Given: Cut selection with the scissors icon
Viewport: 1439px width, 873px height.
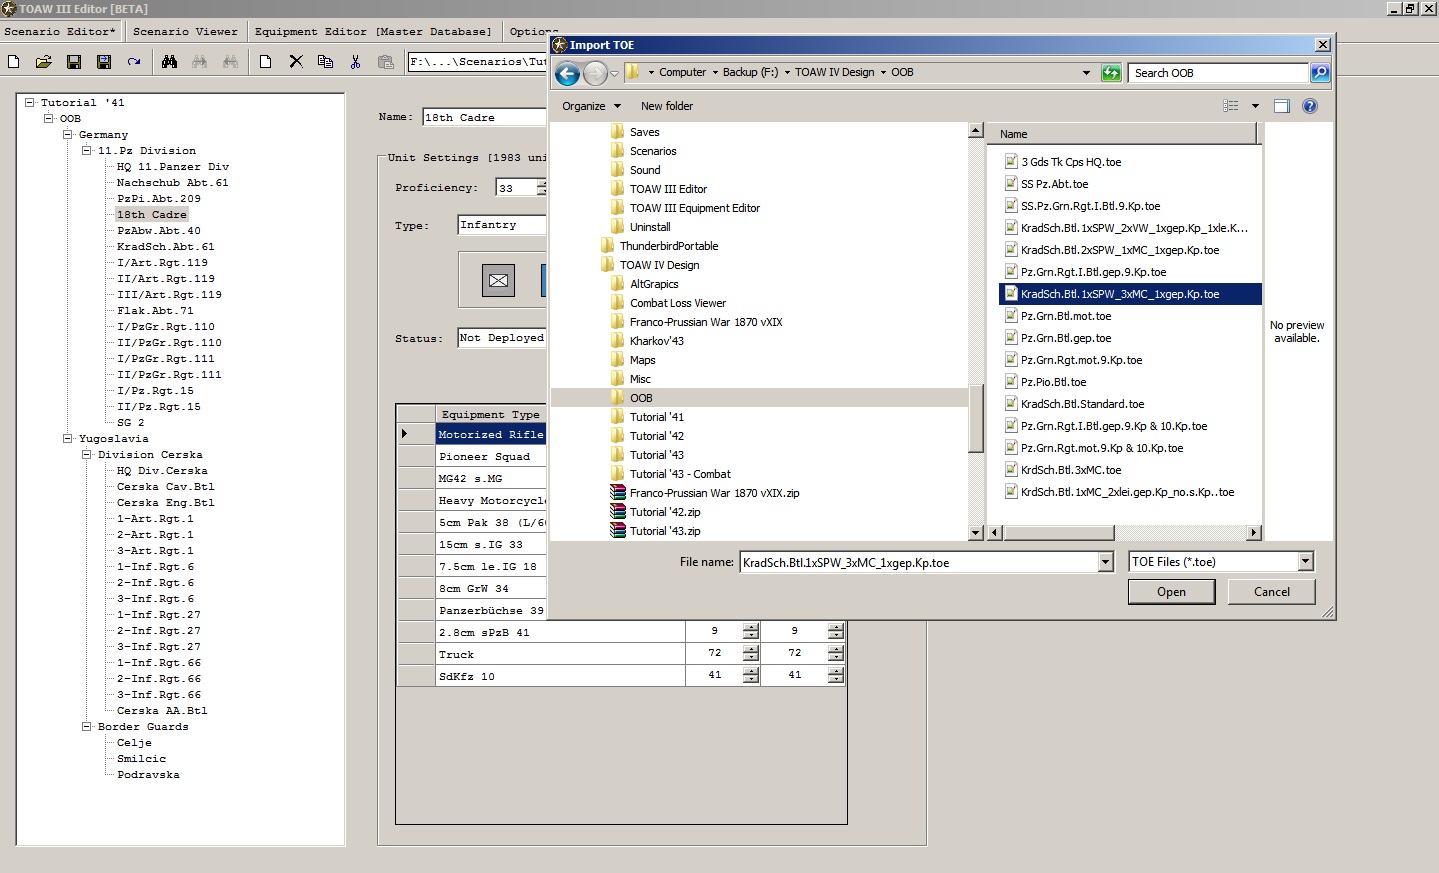Looking at the screenshot, I should coord(355,62).
